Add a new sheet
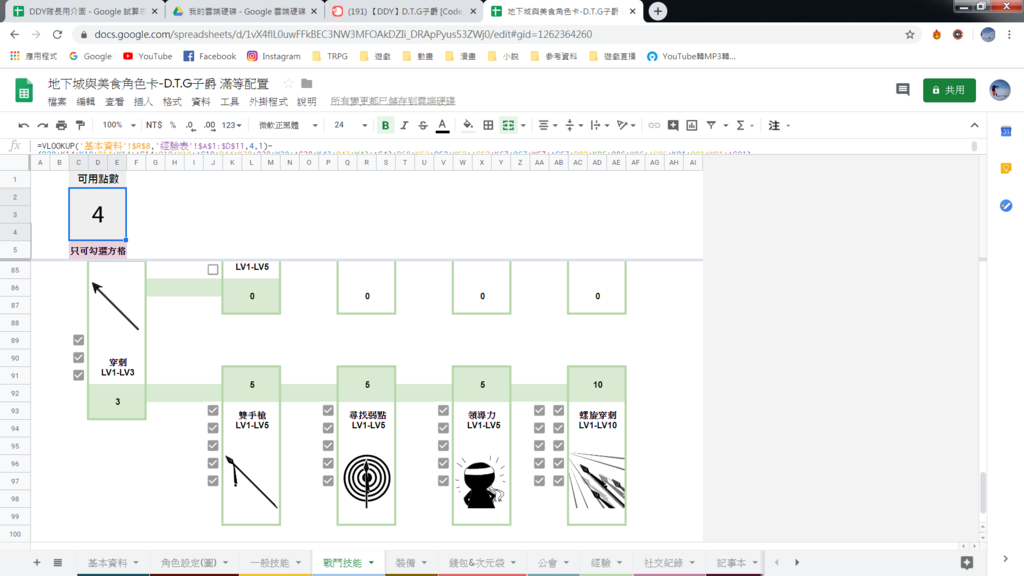Image resolution: width=1024 pixels, height=576 pixels. tap(37, 562)
